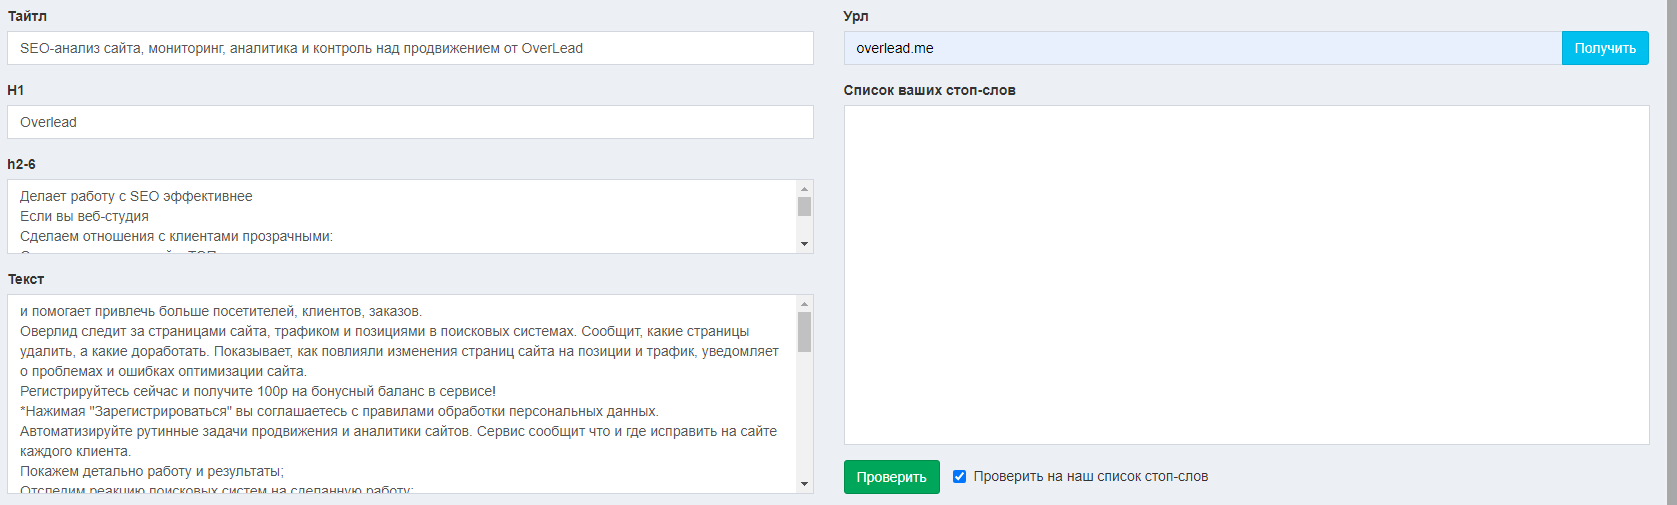
Task: Click the empty stop-words list textarea
Action: pos(1246,275)
